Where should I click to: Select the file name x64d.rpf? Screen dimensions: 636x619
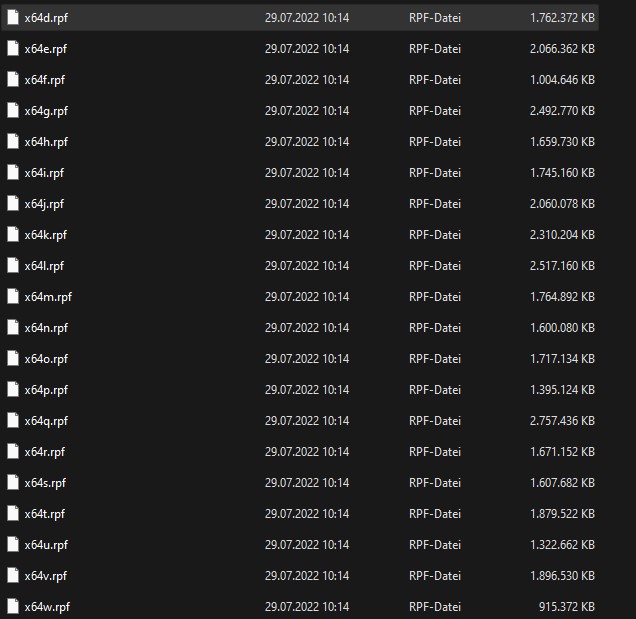tap(46, 18)
